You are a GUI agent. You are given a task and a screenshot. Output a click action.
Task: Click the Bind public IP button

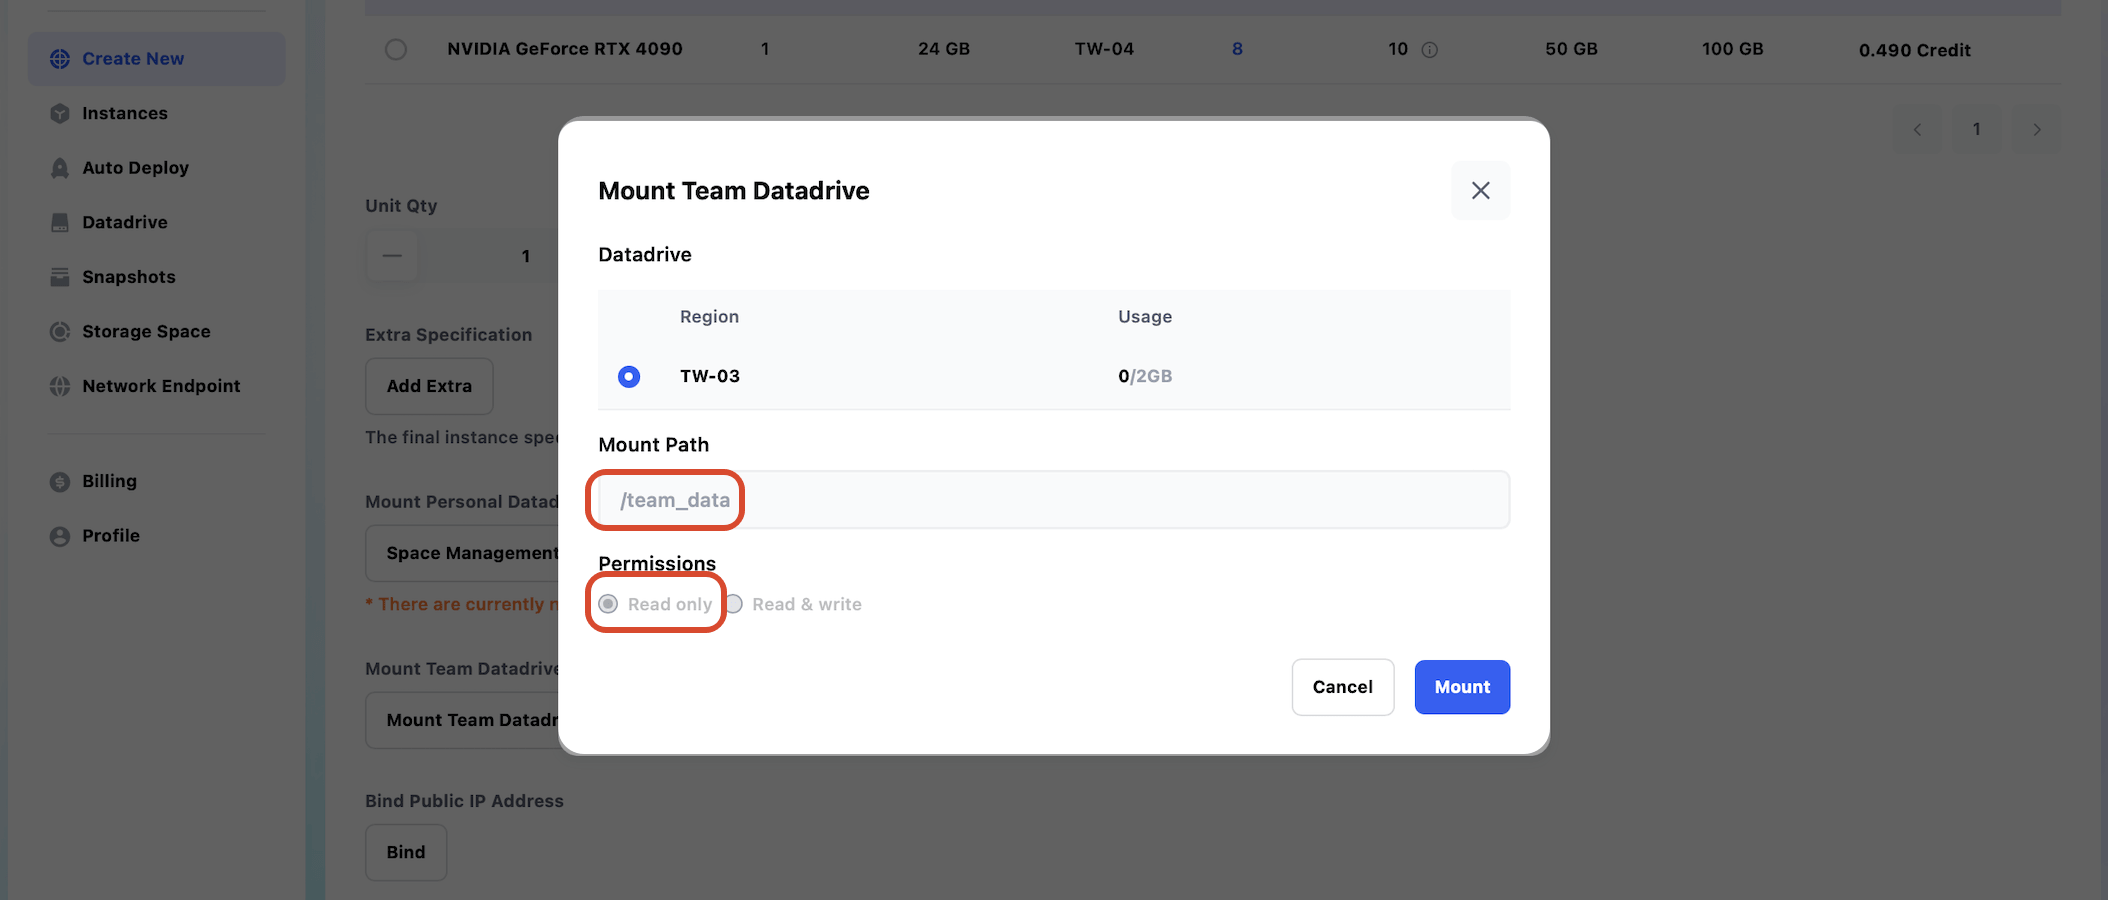[x=406, y=852]
